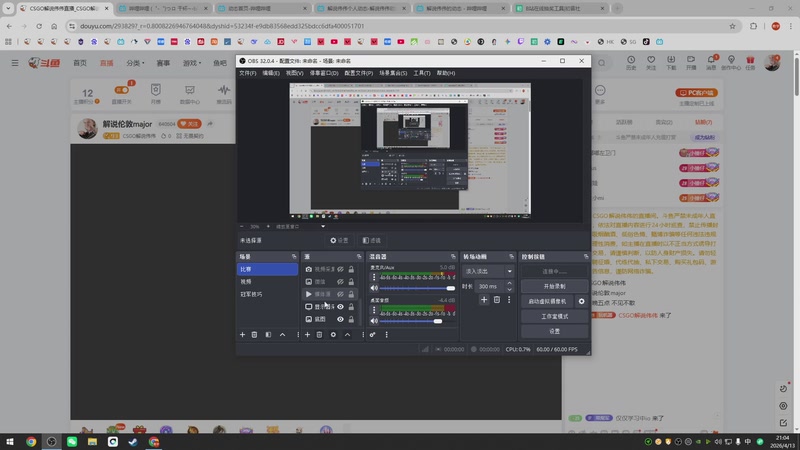Add a new scene in OBS scenes panel
Screen dimensions: 800x450
point(242,335)
